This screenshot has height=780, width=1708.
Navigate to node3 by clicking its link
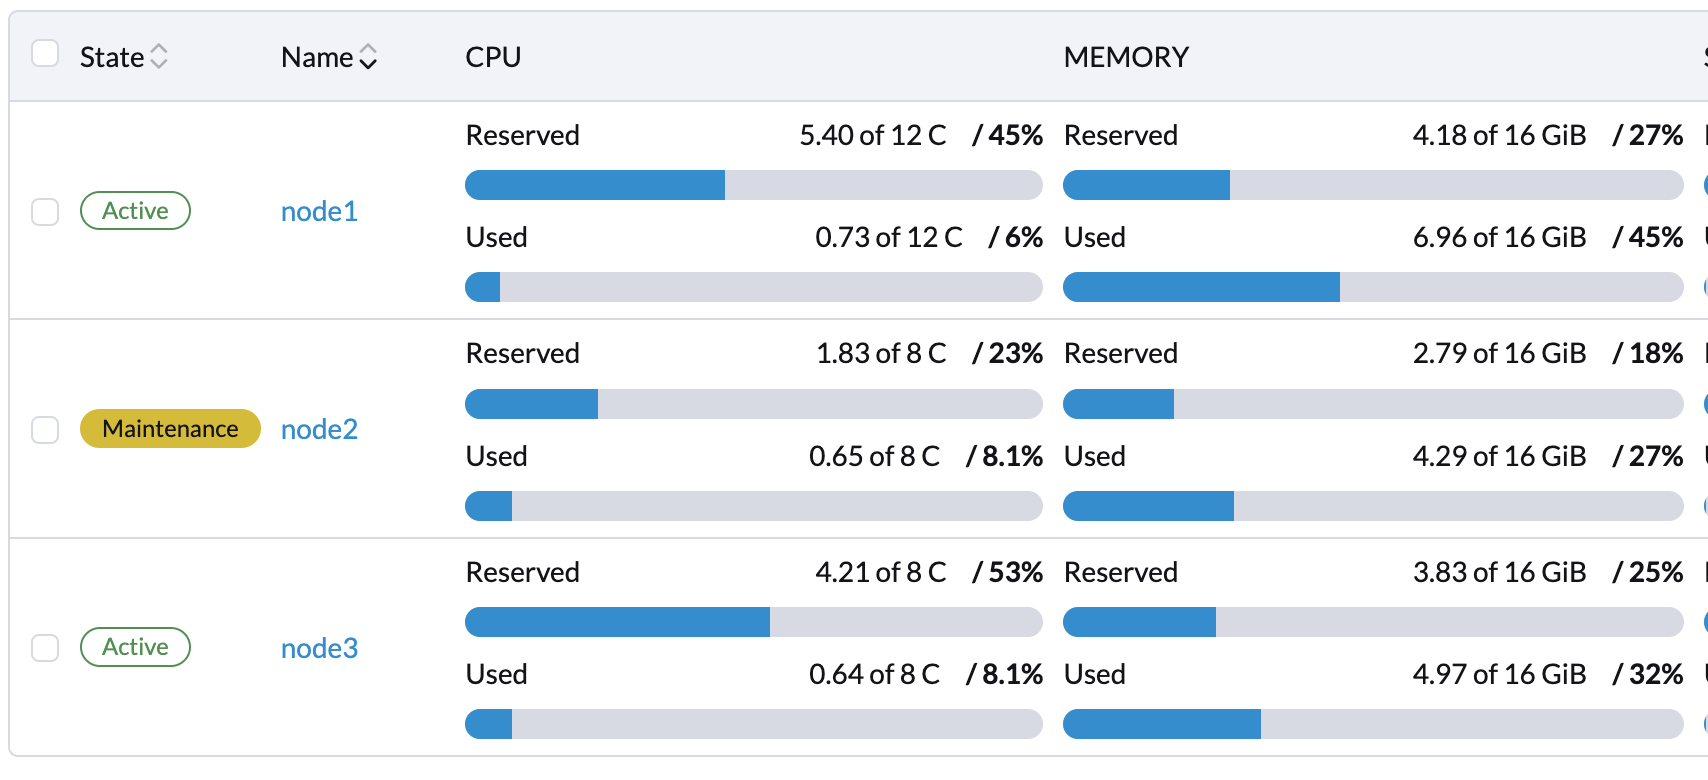click(x=319, y=648)
